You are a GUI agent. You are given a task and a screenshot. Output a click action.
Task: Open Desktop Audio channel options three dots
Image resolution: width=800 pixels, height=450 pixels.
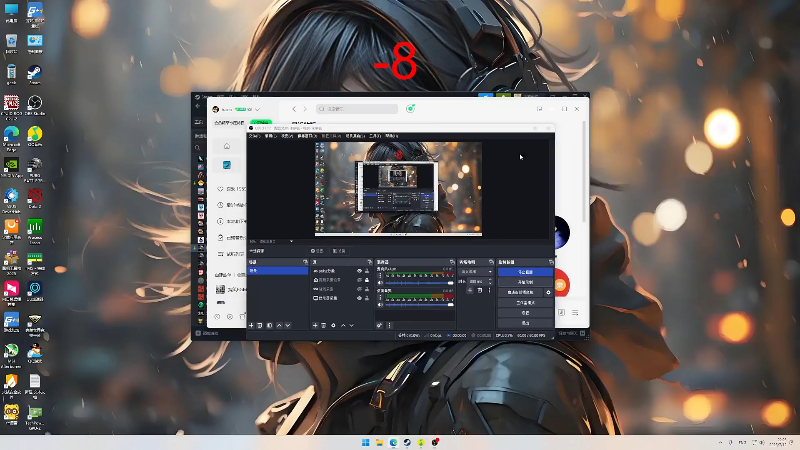[380, 297]
